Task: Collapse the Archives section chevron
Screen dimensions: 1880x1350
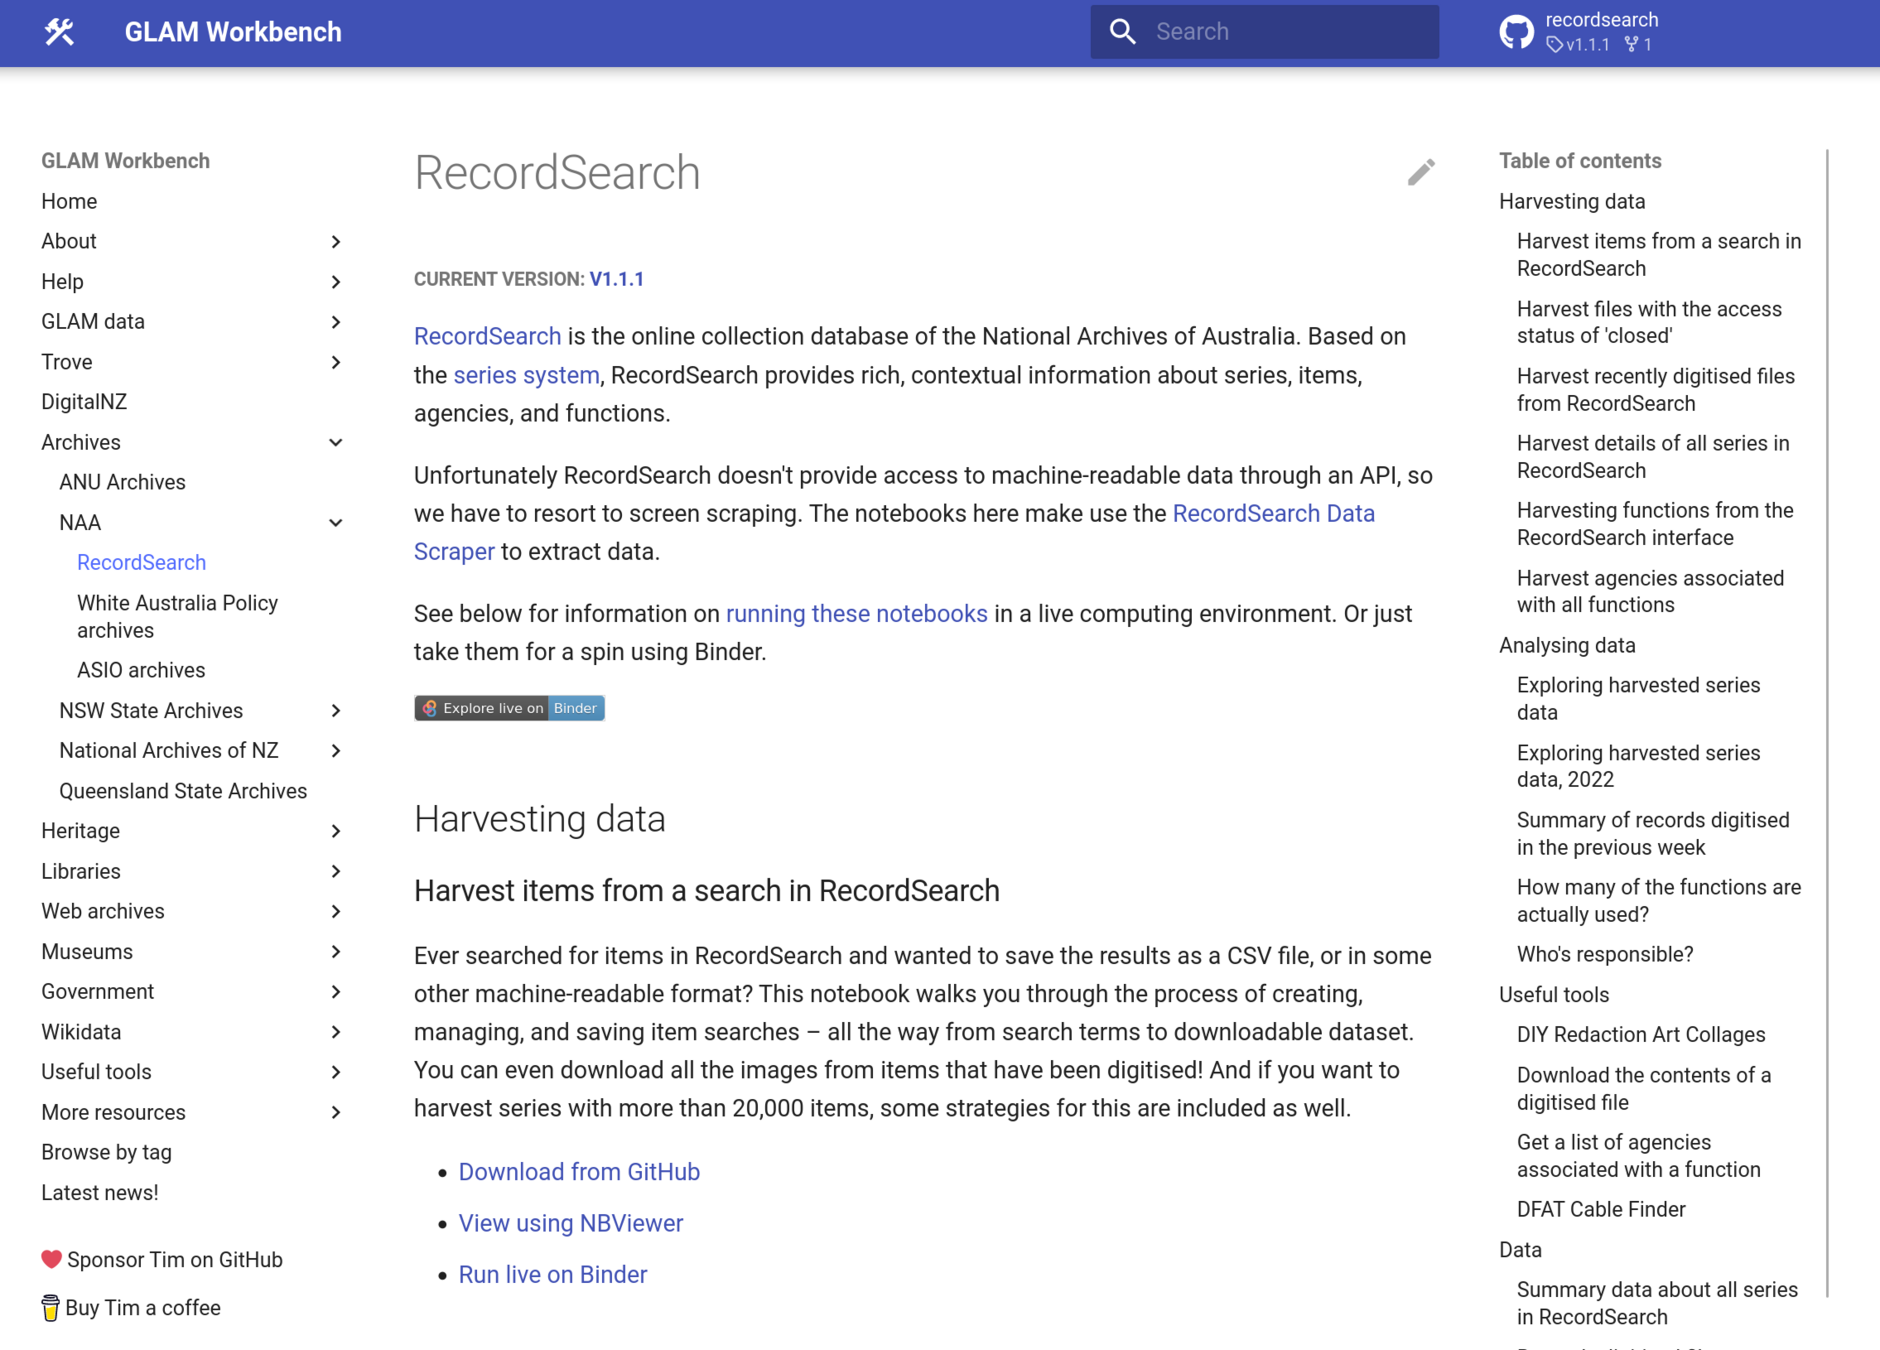Action: (x=336, y=442)
